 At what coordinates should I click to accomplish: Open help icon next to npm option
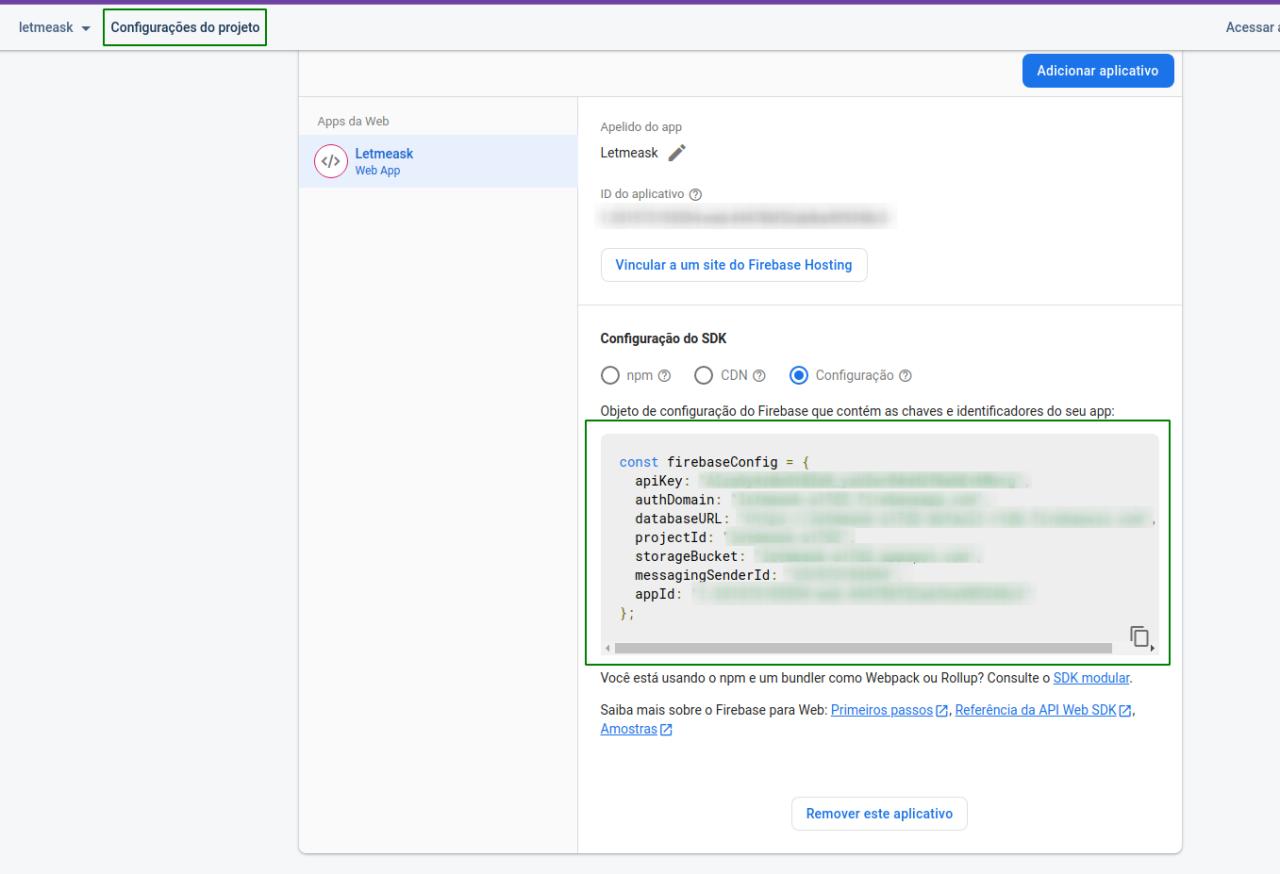(664, 376)
